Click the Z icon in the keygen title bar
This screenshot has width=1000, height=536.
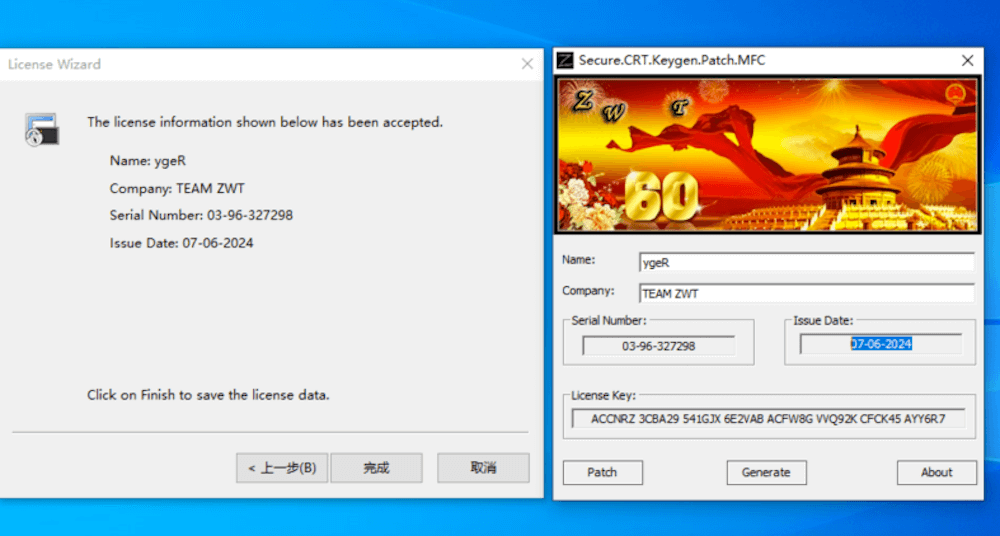click(565, 61)
